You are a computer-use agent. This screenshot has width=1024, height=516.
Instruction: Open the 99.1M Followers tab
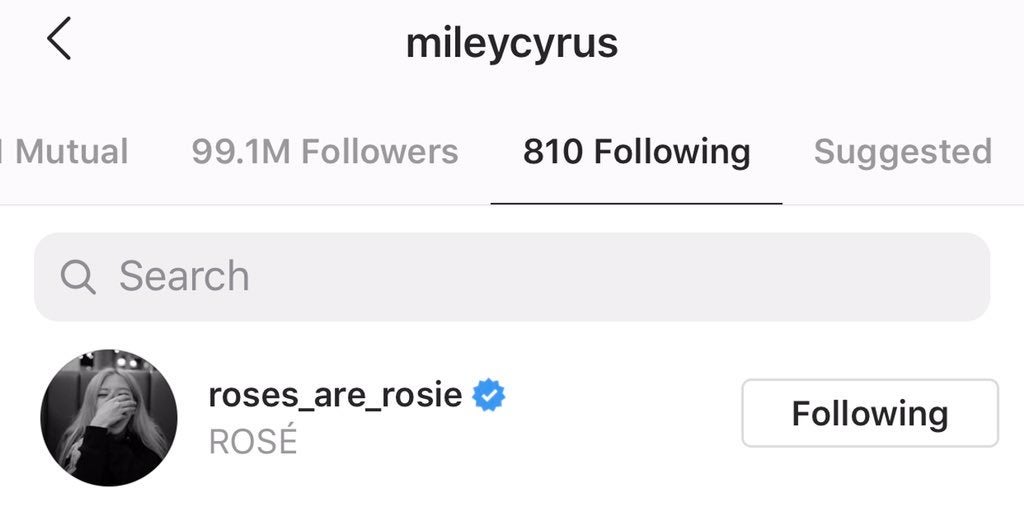tap(325, 152)
